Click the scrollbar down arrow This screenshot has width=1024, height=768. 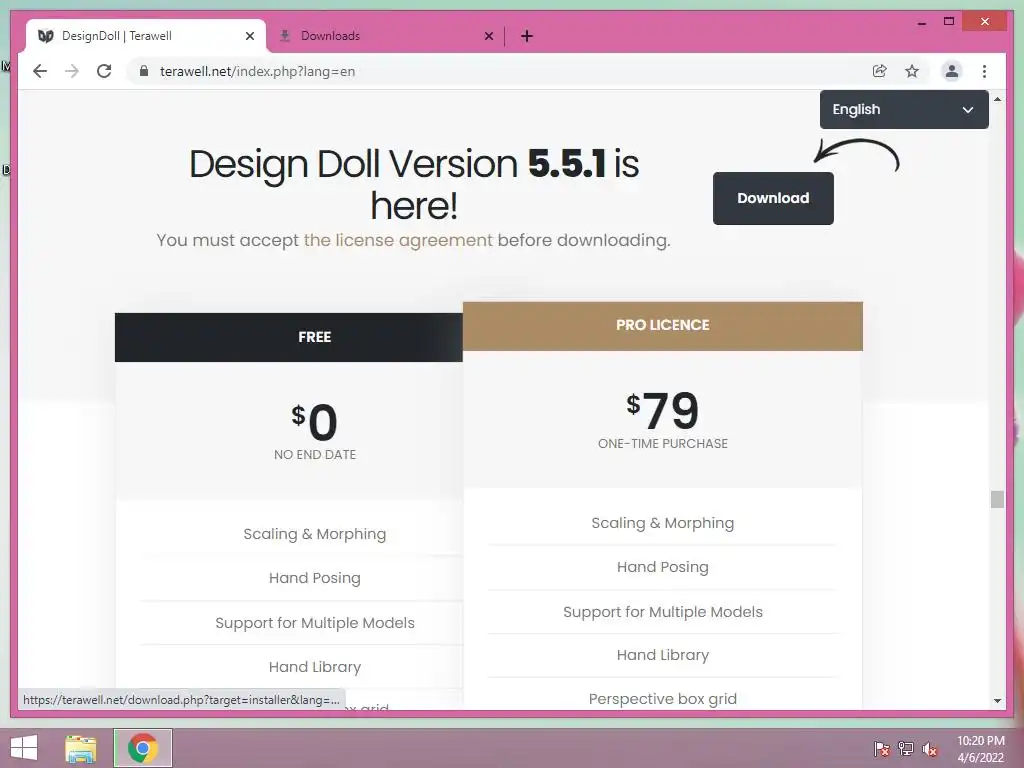click(997, 701)
